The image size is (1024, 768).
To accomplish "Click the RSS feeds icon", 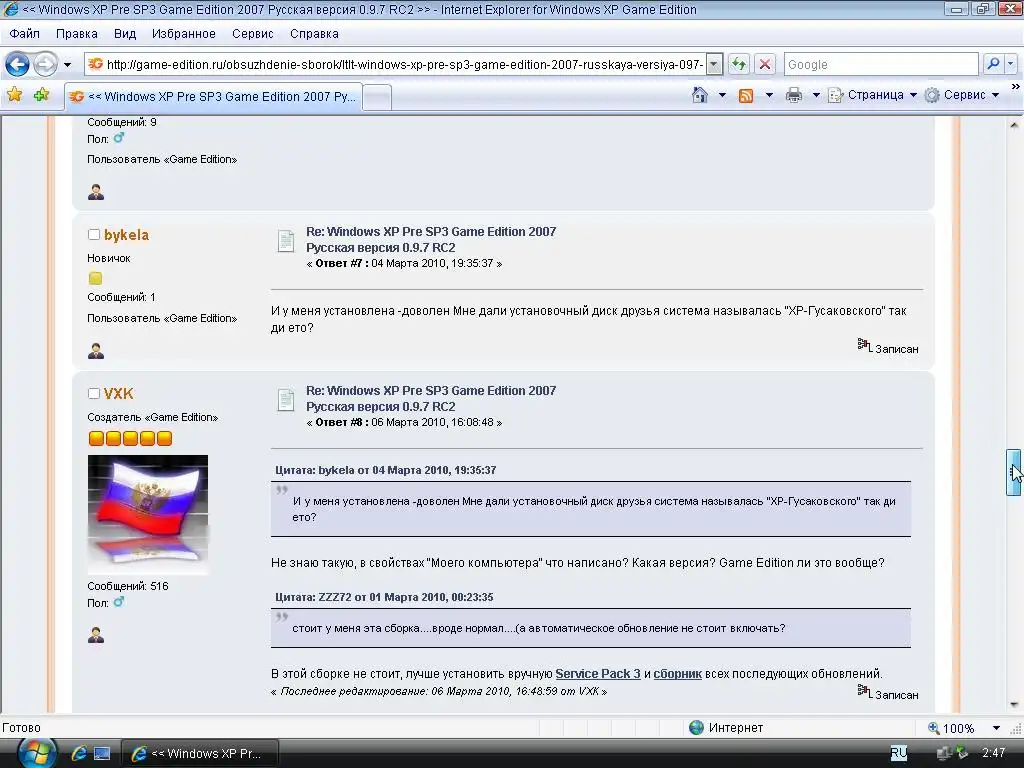I will point(746,95).
